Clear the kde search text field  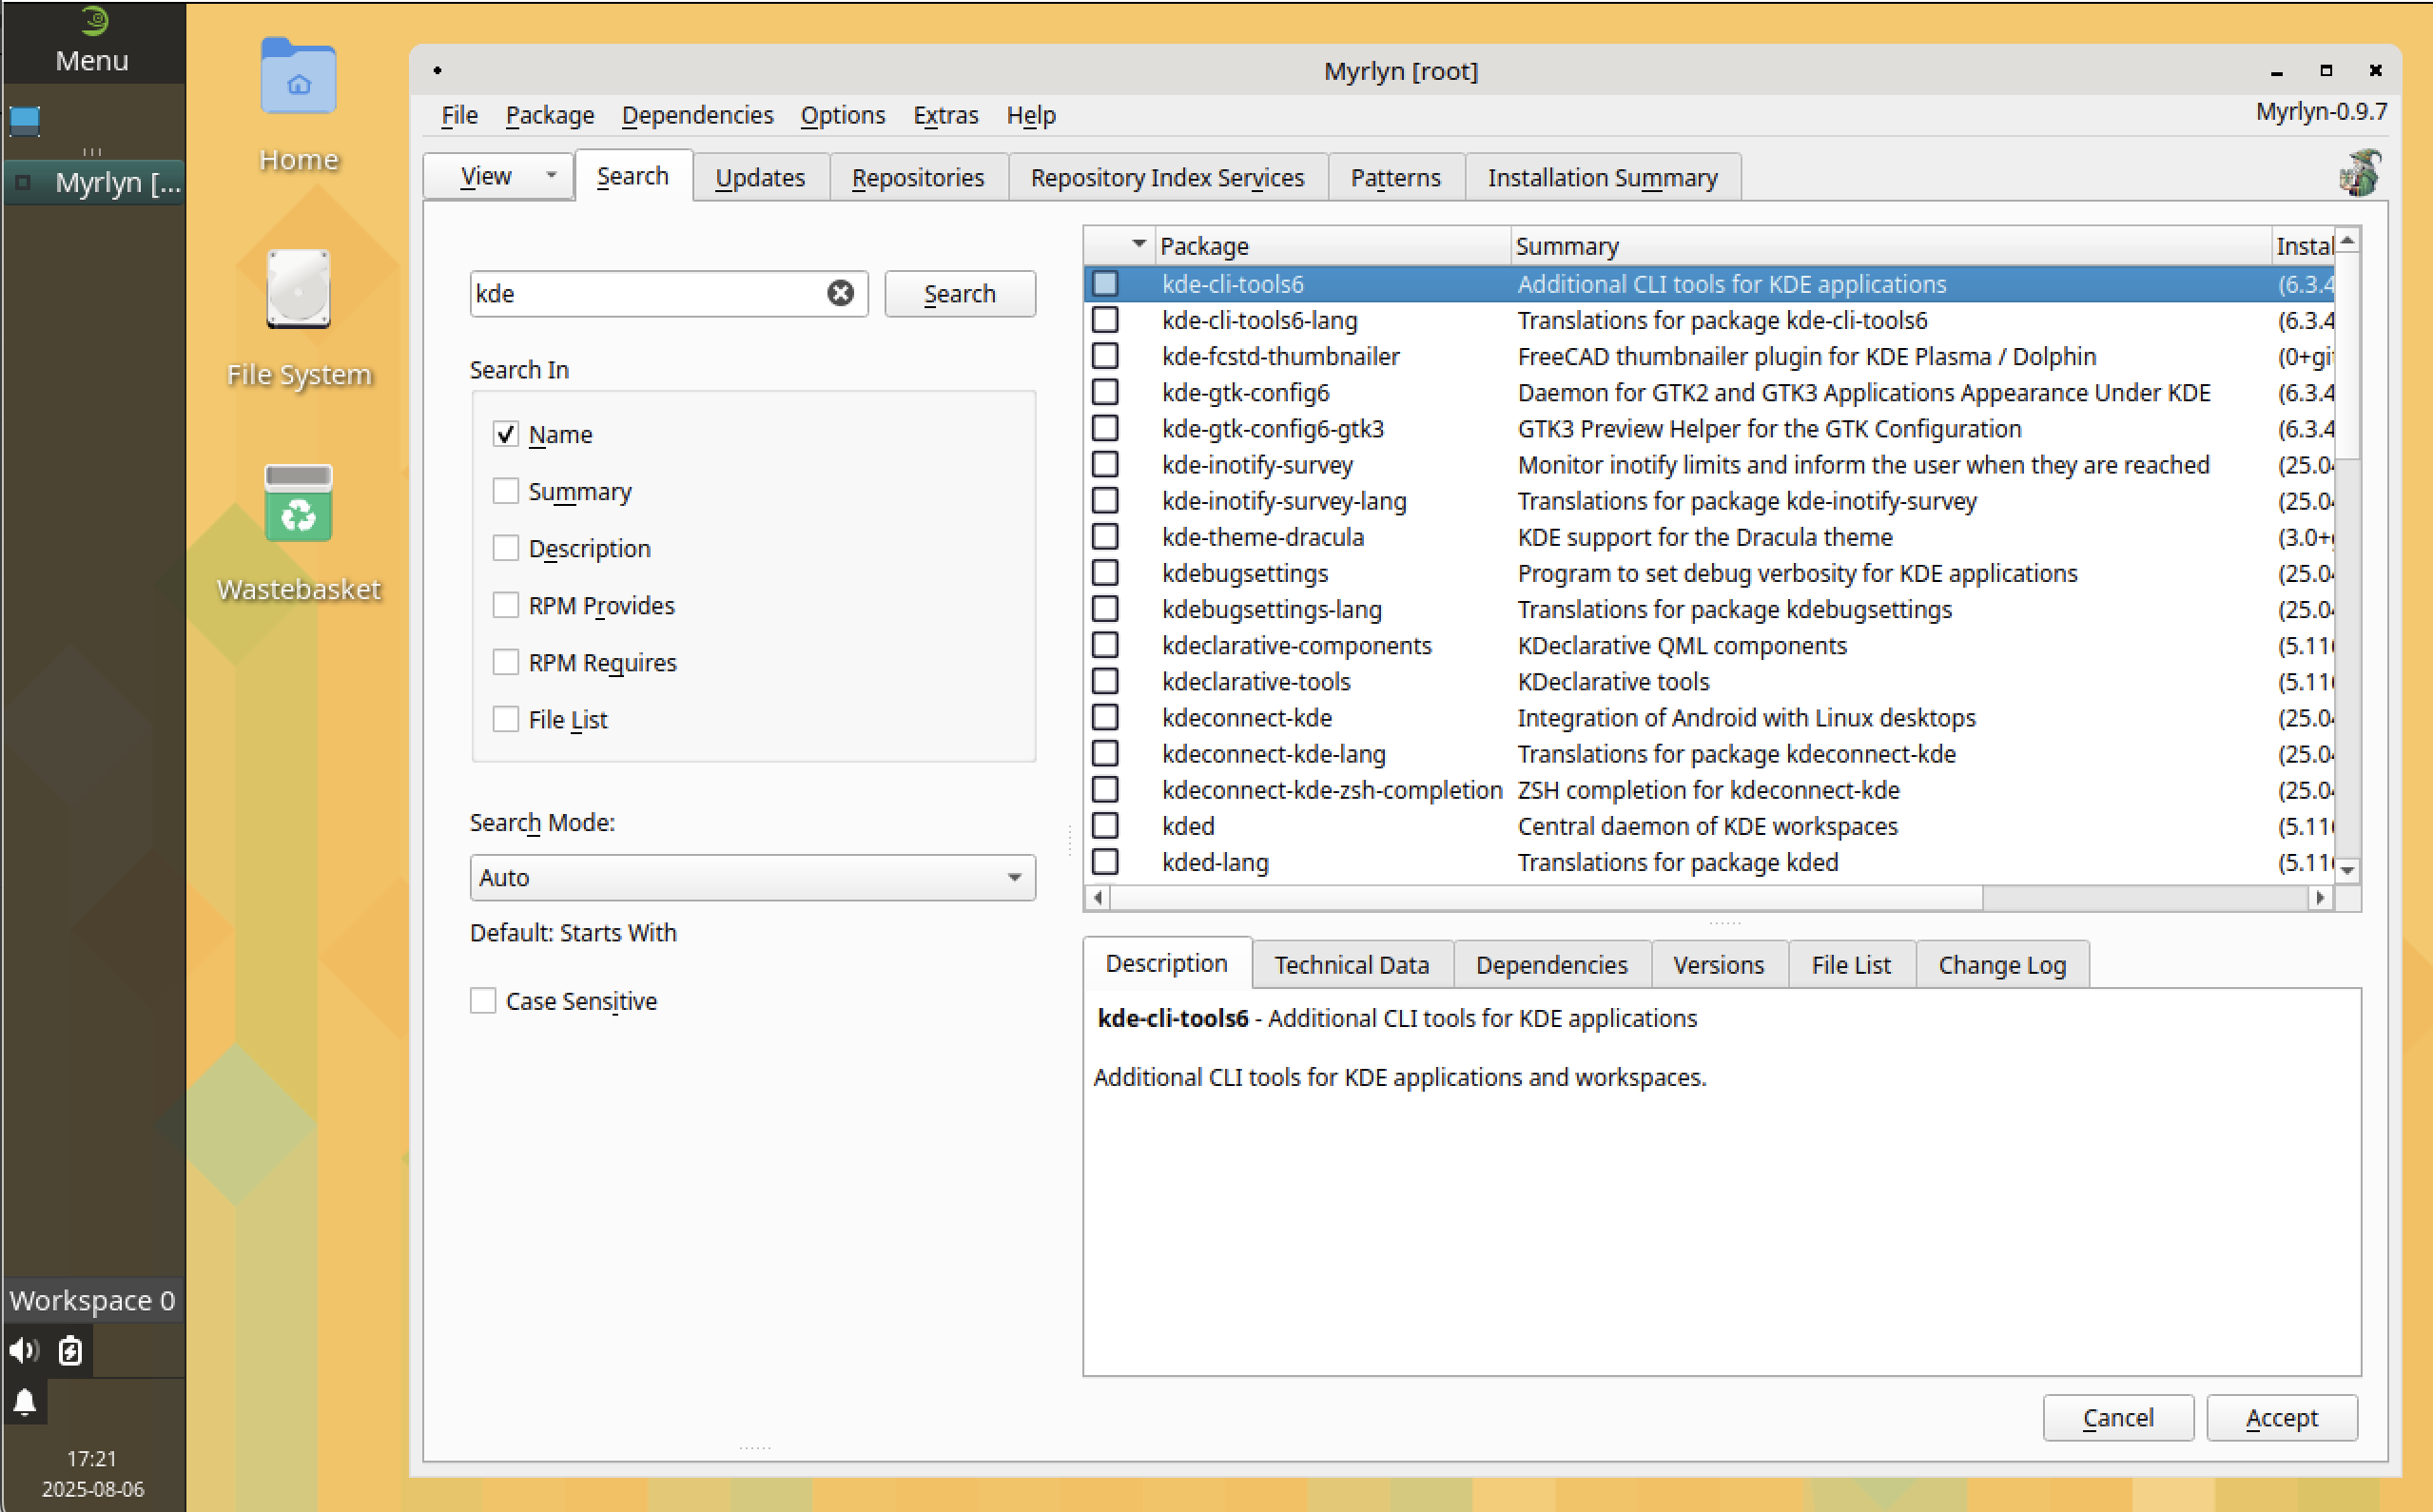click(840, 293)
